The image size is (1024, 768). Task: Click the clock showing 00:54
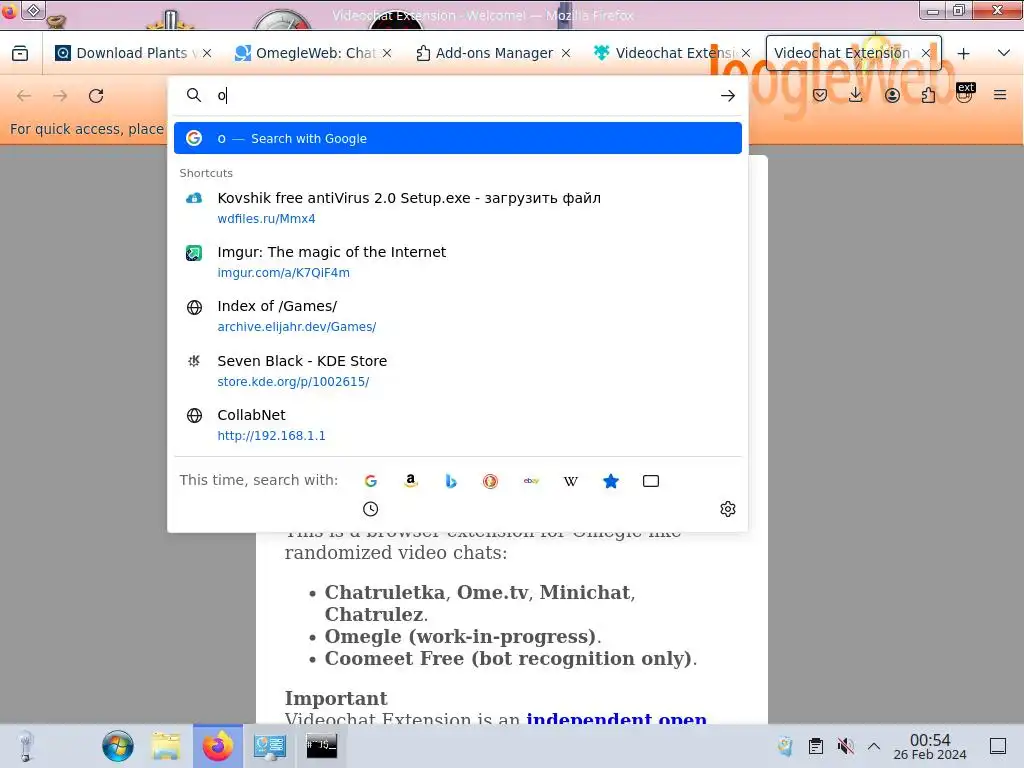pyautogui.click(x=930, y=746)
